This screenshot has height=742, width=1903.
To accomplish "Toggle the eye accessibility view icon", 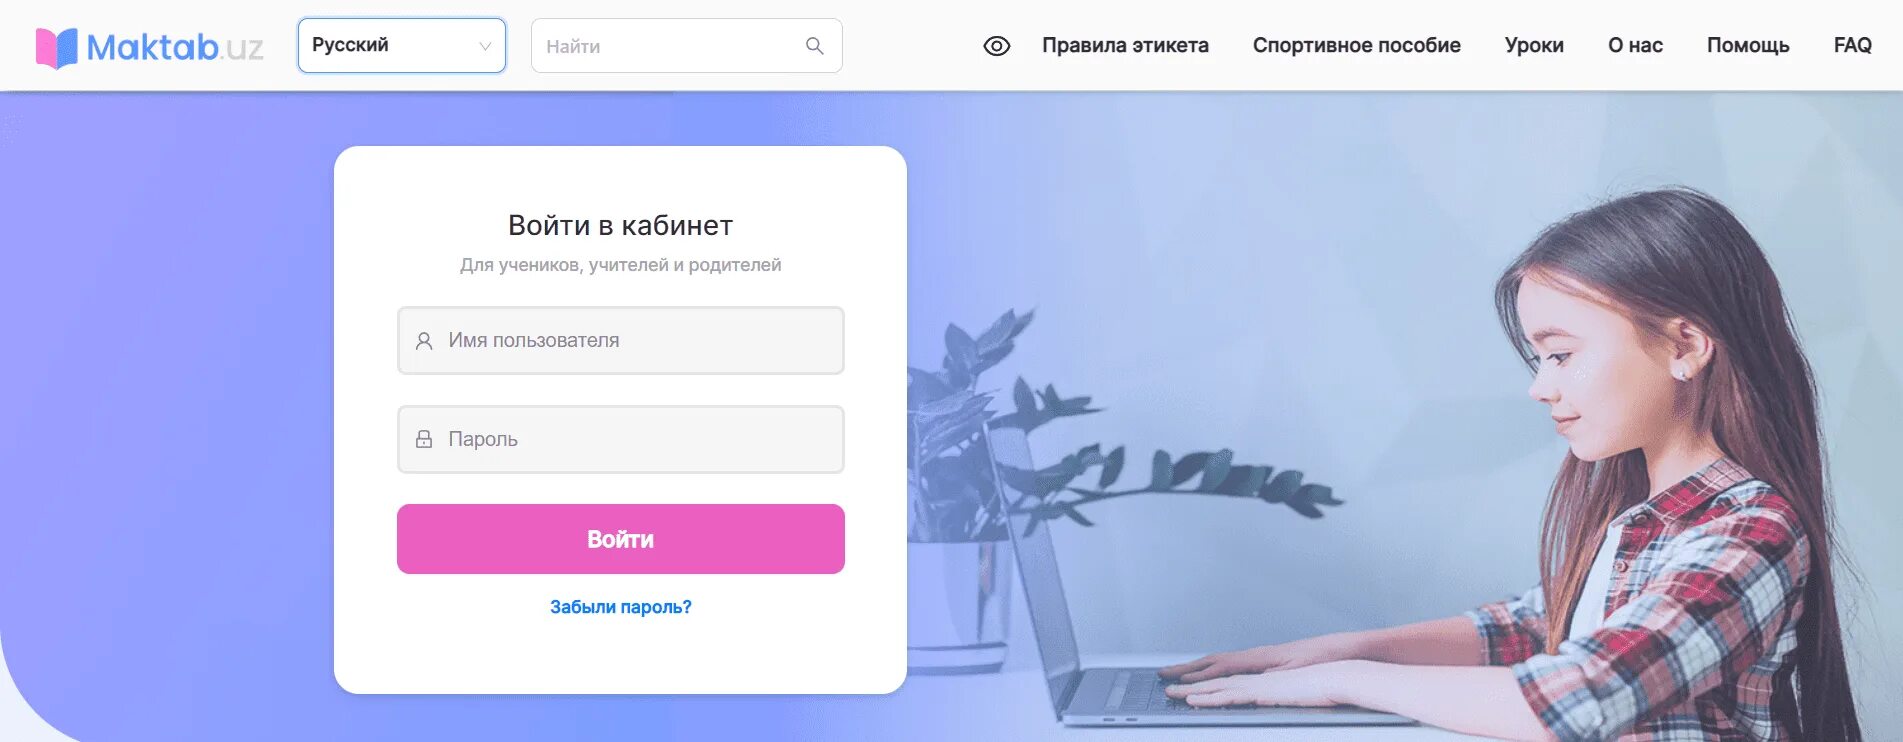I will (997, 46).
